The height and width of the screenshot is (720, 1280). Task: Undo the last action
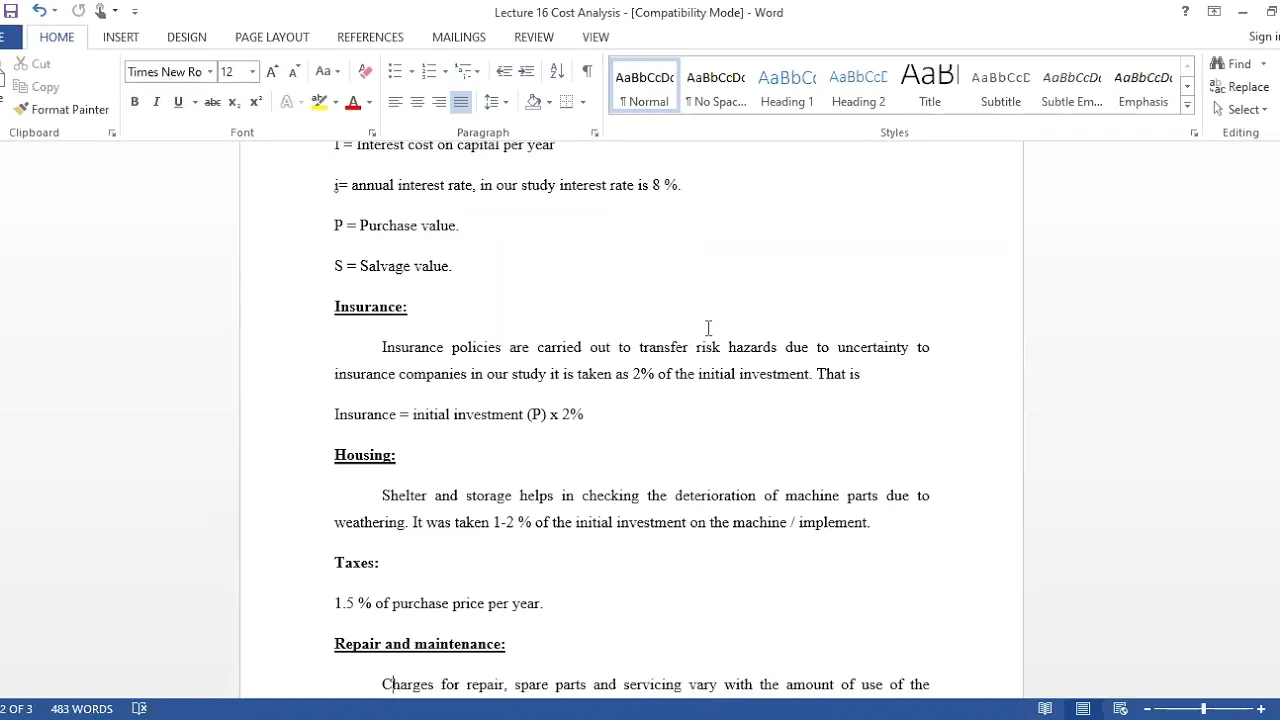pyautogui.click(x=38, y=11)
